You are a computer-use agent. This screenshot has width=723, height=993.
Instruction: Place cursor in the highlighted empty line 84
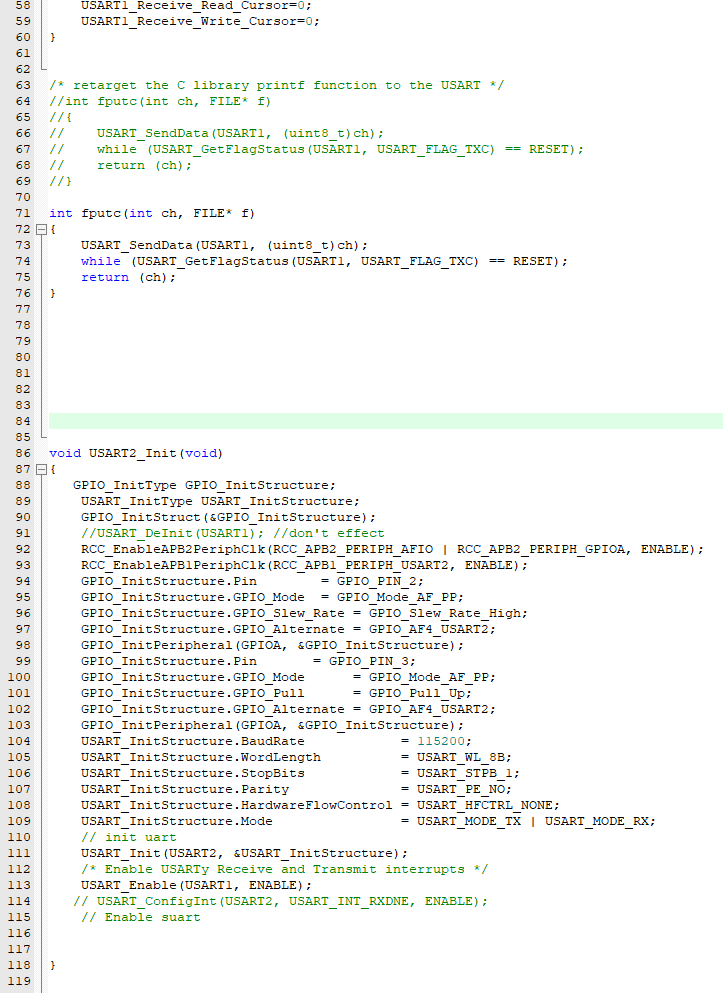(386, 421)
